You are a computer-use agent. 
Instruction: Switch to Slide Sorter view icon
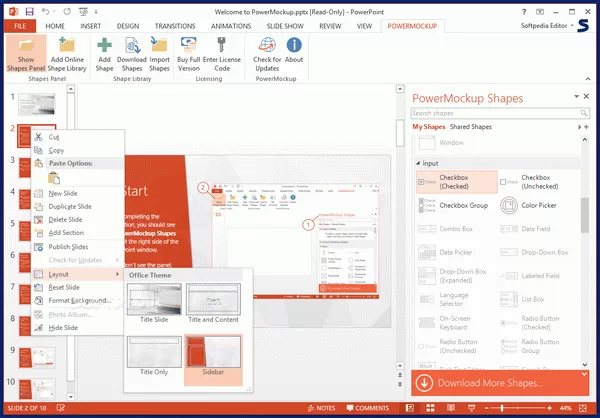coord(430,408)
